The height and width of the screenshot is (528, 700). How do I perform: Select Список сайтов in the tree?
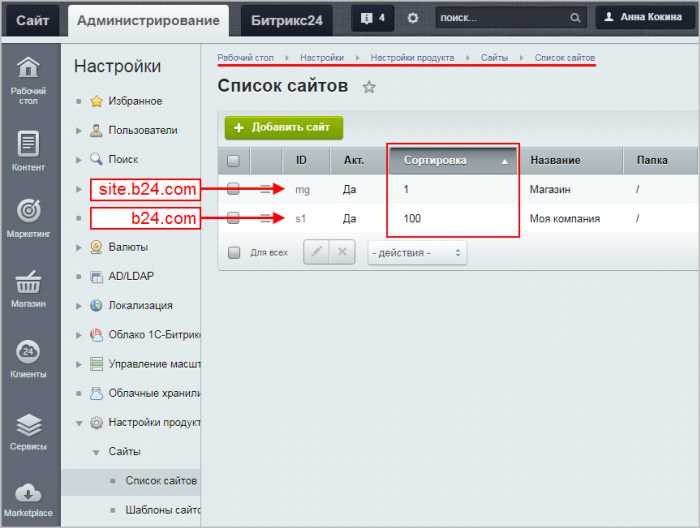161,481
